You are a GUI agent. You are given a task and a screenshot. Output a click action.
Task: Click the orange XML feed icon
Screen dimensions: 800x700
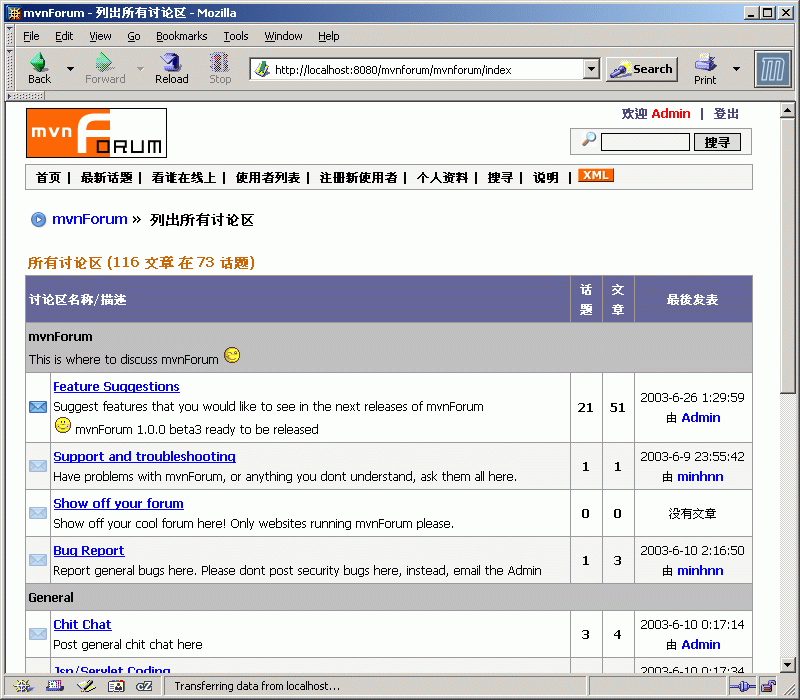pyautogui.click(x=596, y=176)
